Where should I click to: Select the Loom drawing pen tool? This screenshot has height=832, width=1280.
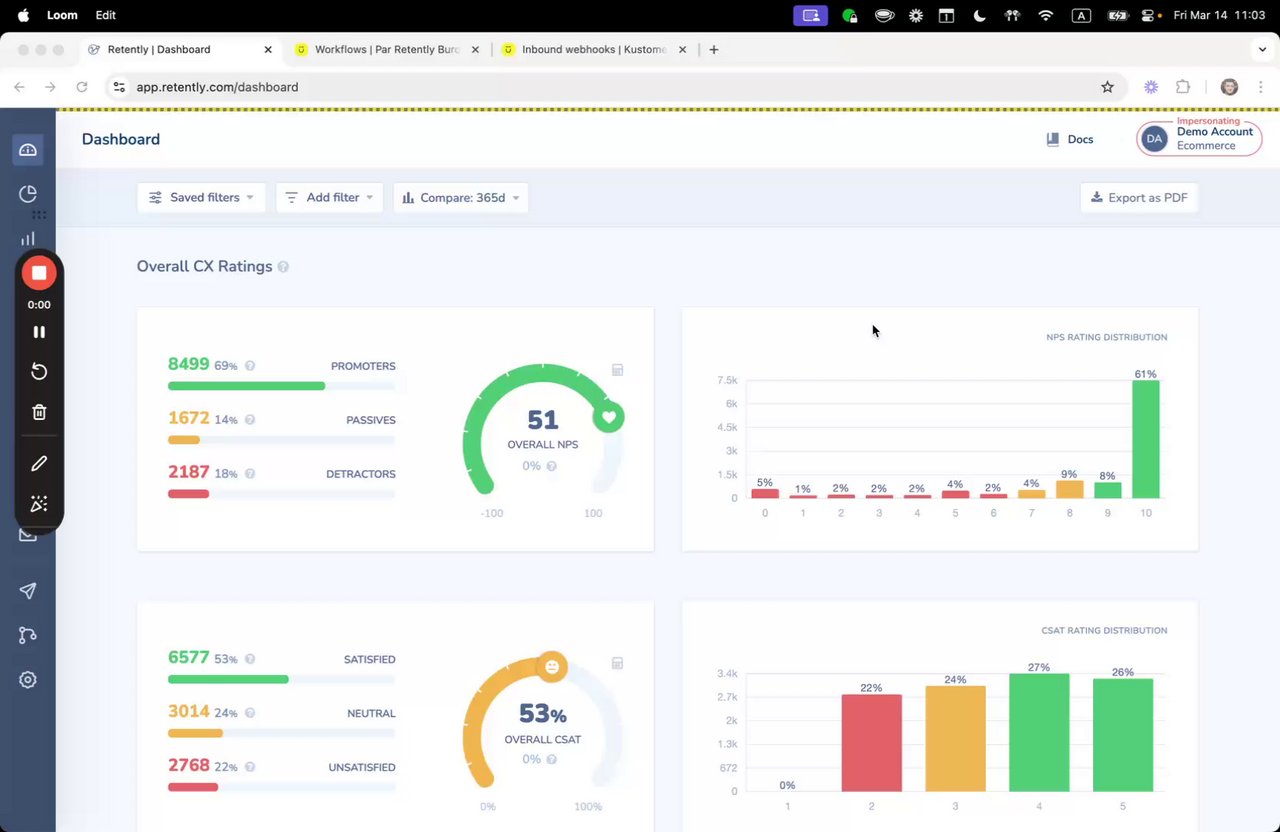tap(39, 464)
